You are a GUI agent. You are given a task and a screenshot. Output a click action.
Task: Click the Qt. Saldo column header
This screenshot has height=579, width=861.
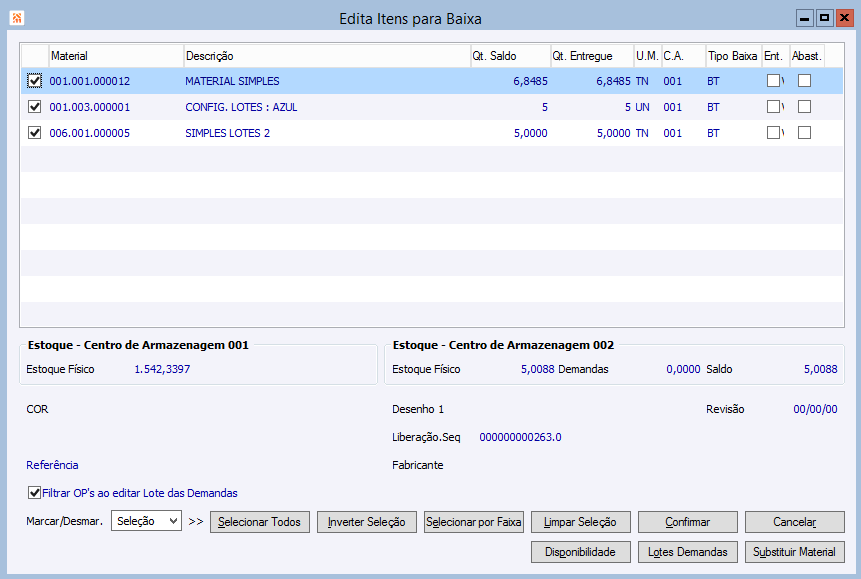510,56
